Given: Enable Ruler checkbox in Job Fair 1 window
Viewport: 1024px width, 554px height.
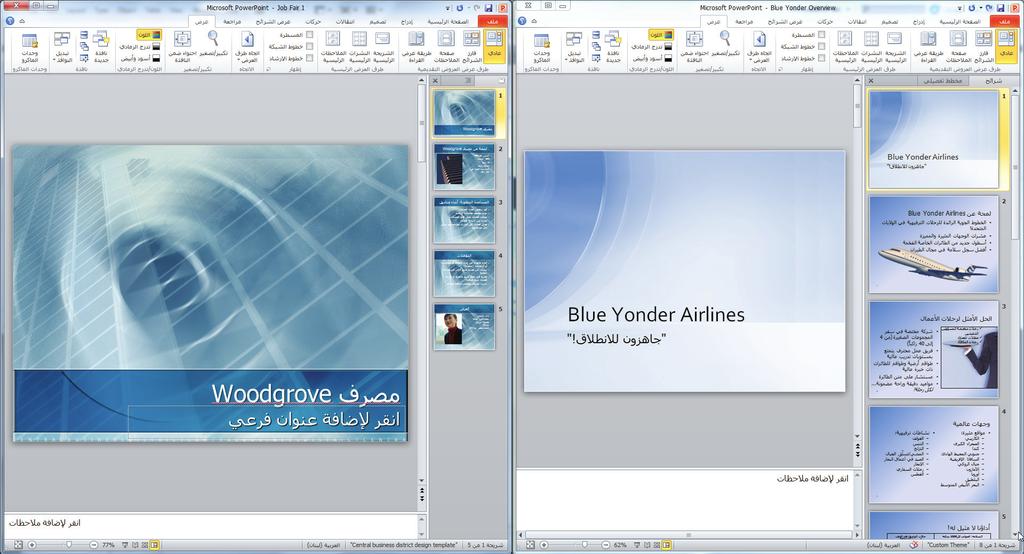Looking at the screenshot, I should (x=310, y=35).
